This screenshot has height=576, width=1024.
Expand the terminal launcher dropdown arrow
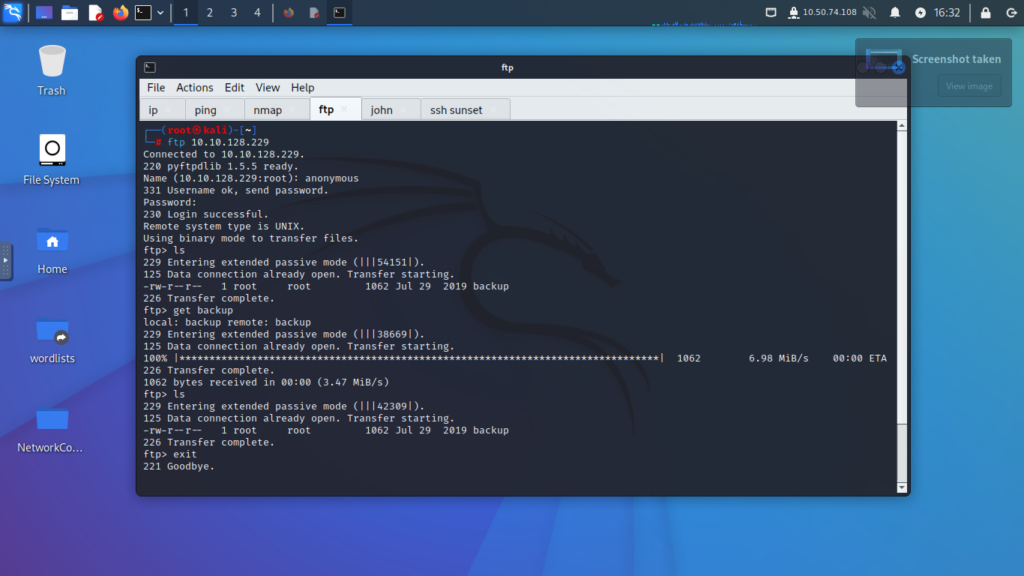(x=160, y=13)
